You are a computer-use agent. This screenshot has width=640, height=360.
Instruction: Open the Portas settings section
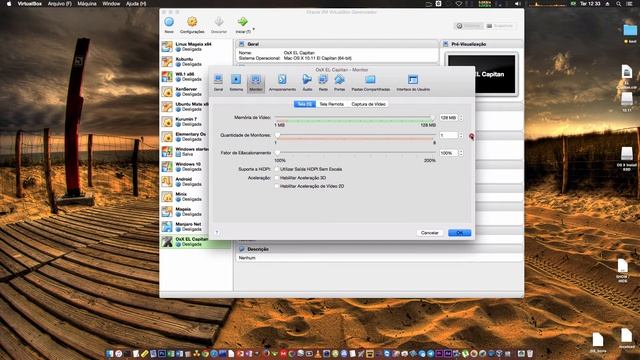point(339,82)
